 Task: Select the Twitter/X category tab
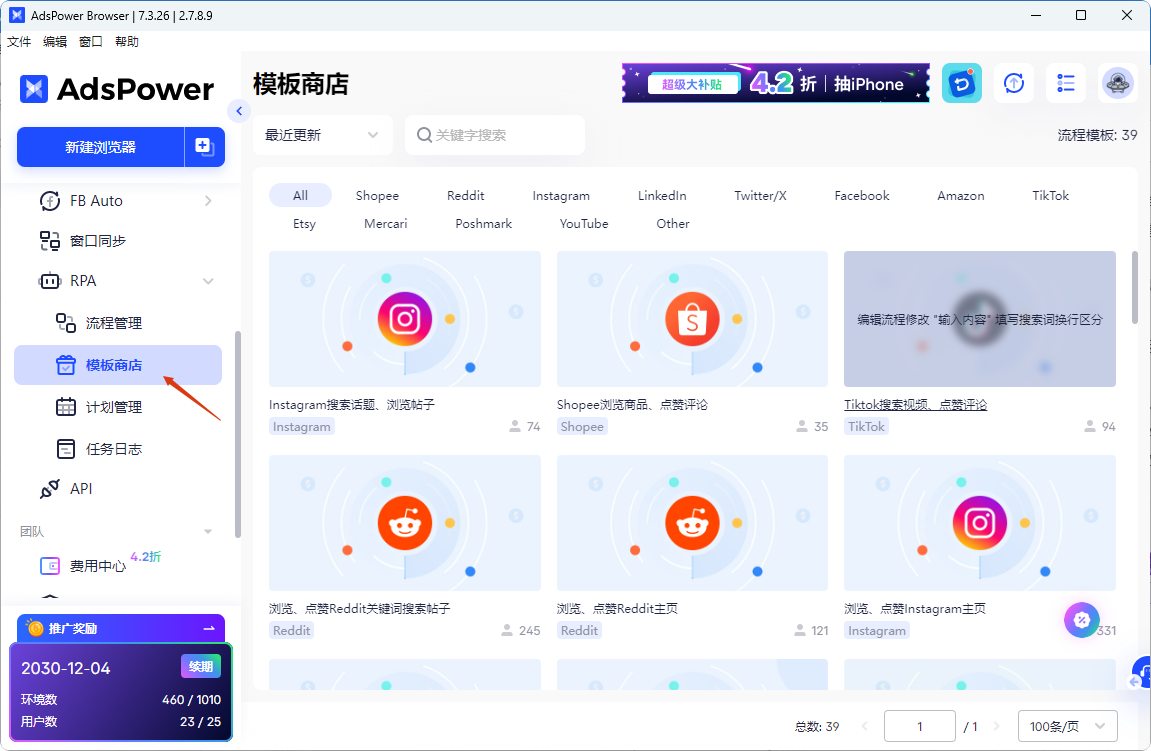click(x=760, y=195)
